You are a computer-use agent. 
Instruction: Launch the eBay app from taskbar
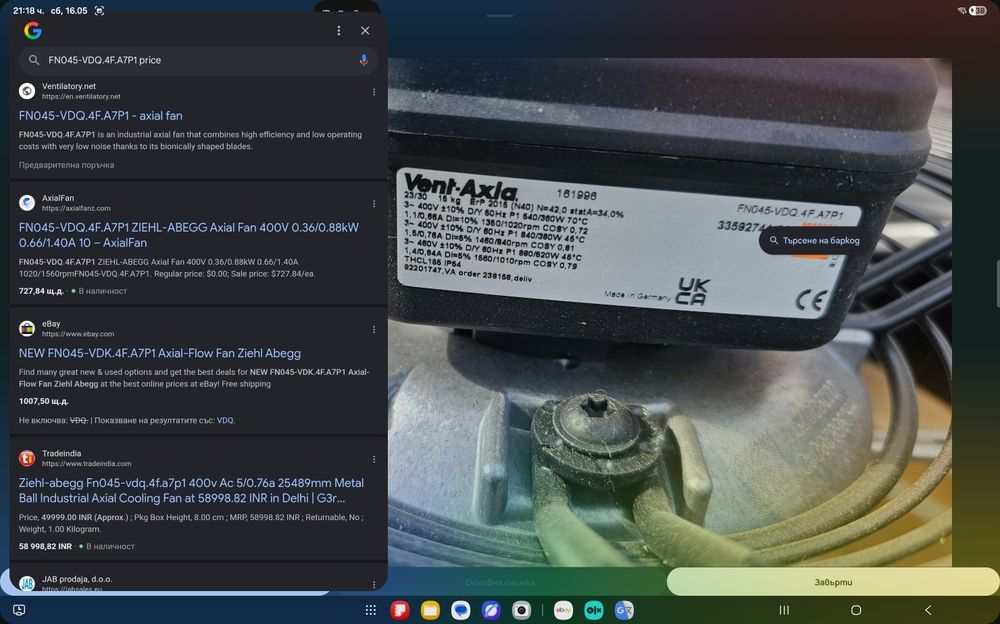[x=563, y=610]
